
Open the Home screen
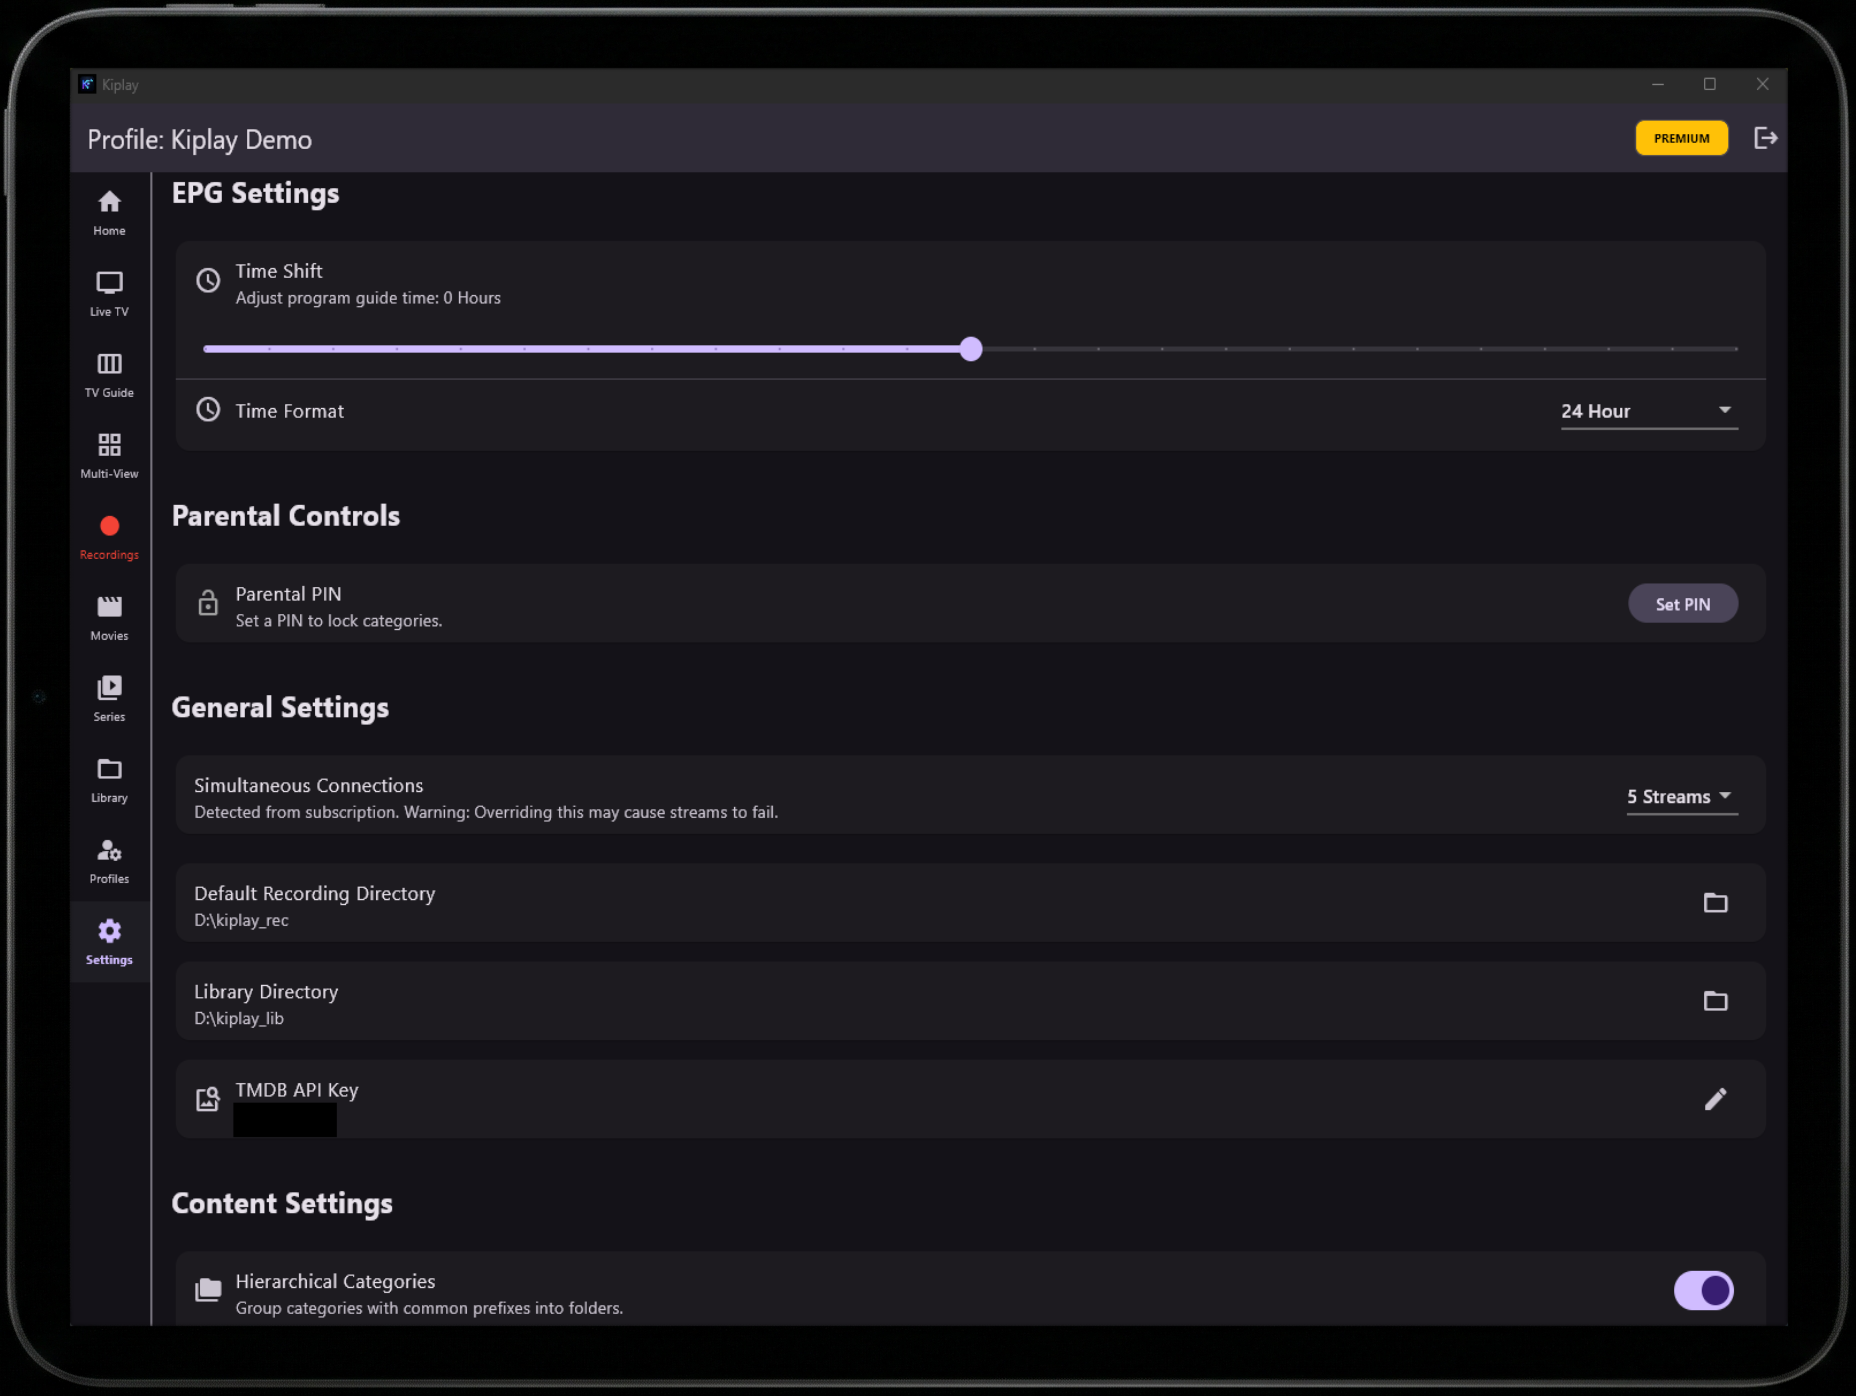pyautogui.click(x=108, y=212)
